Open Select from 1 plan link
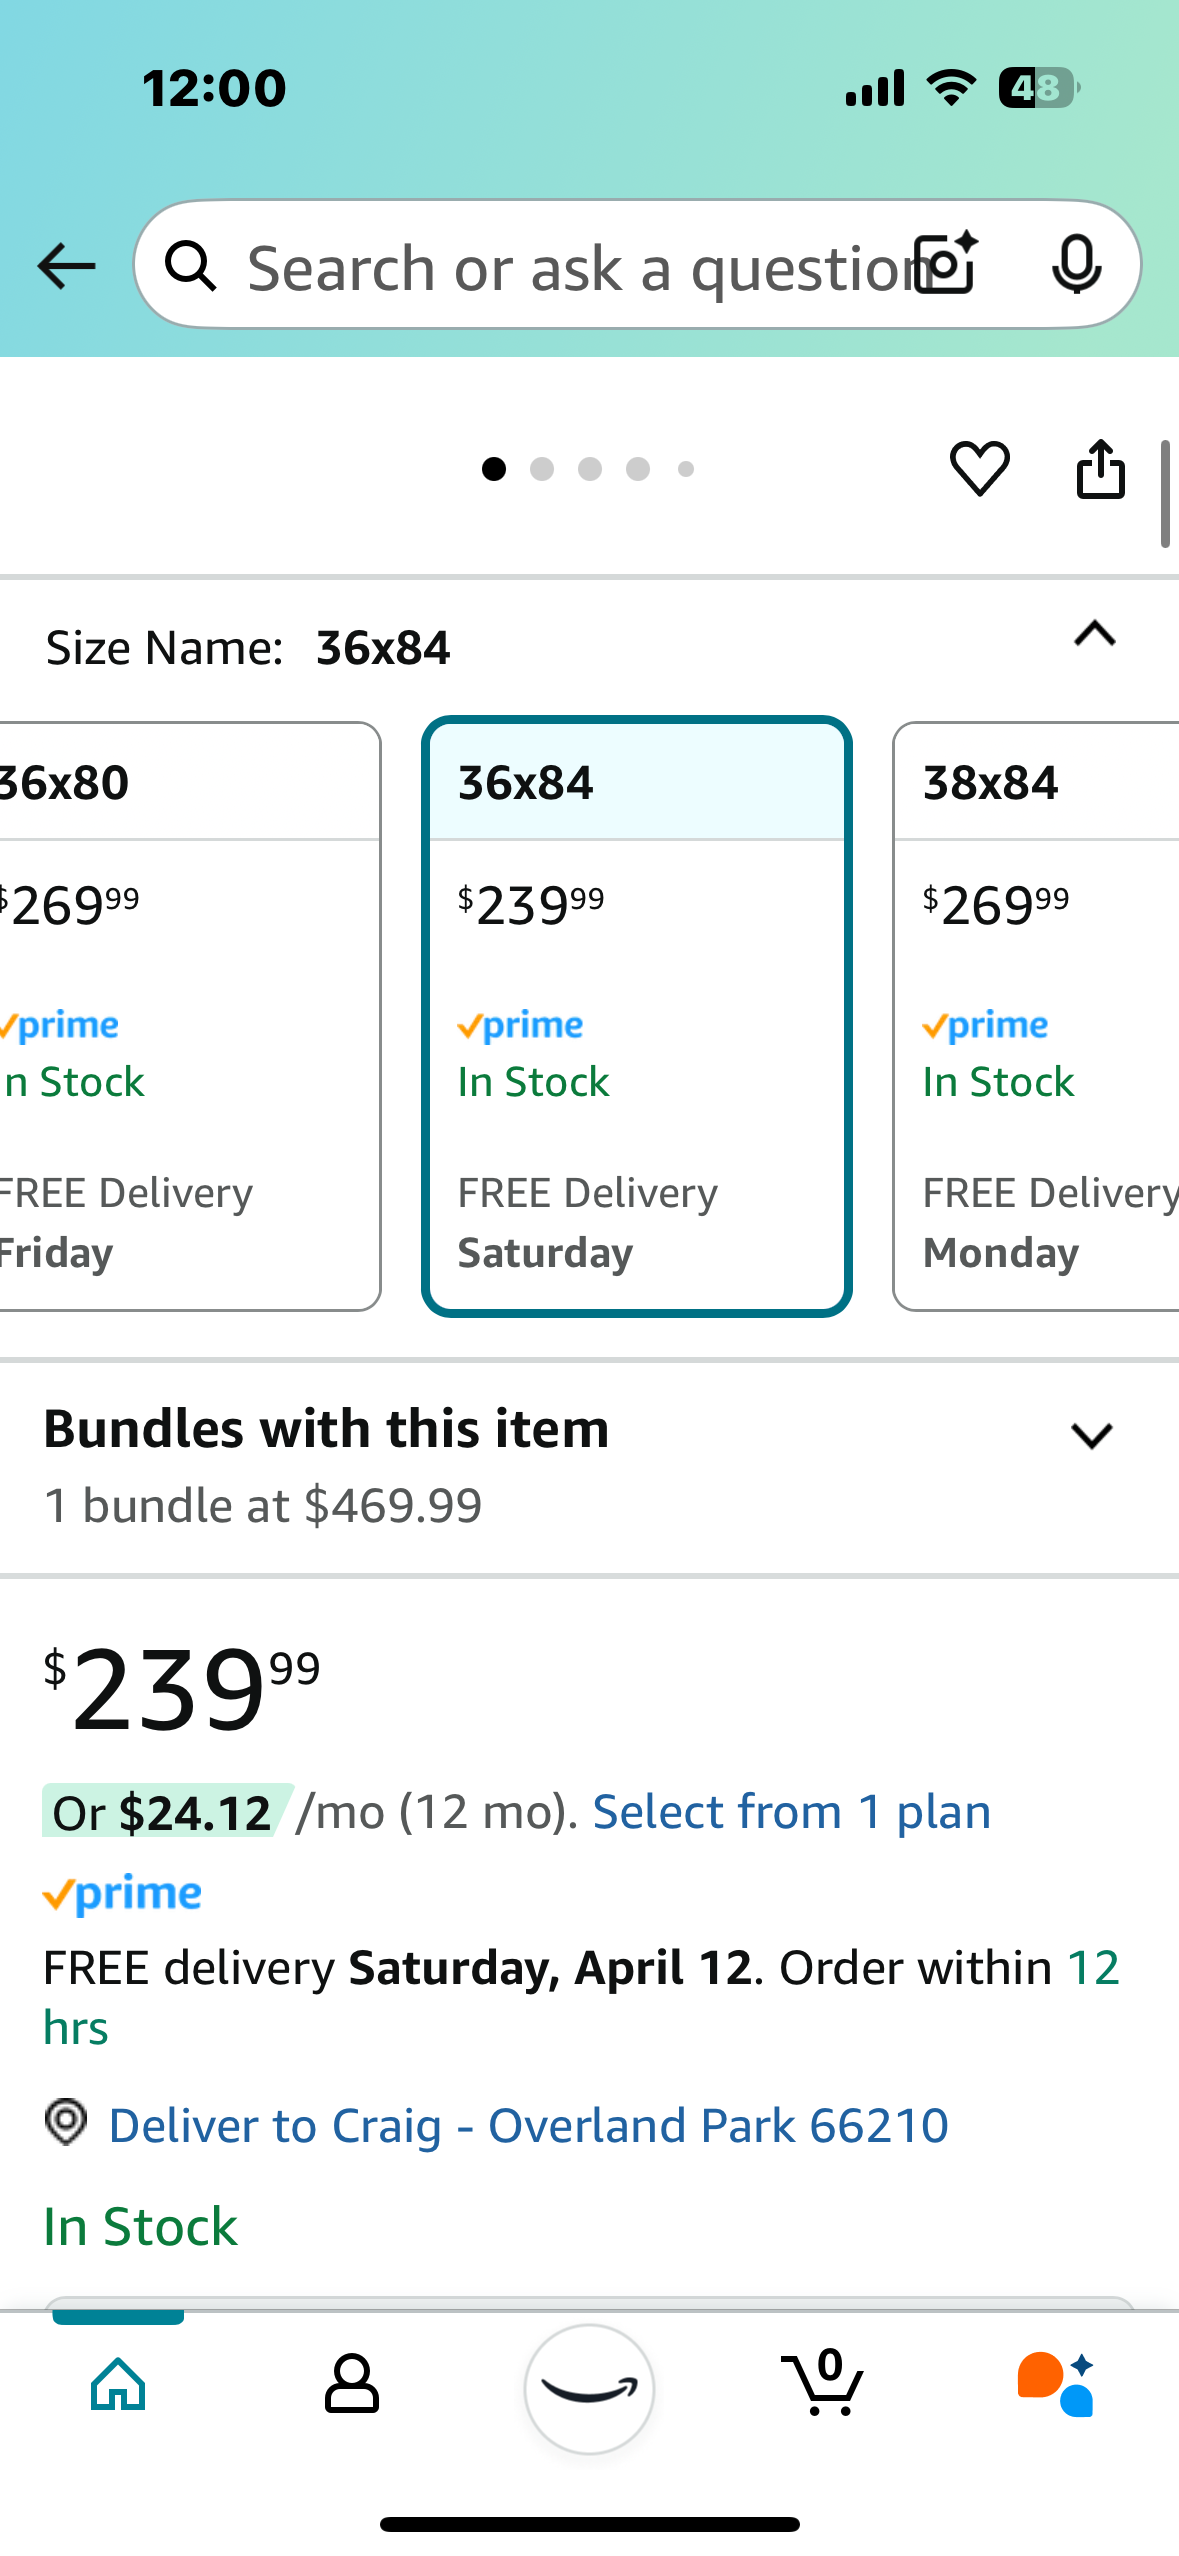1179x2556 pixels. [x=792, y=1812]
